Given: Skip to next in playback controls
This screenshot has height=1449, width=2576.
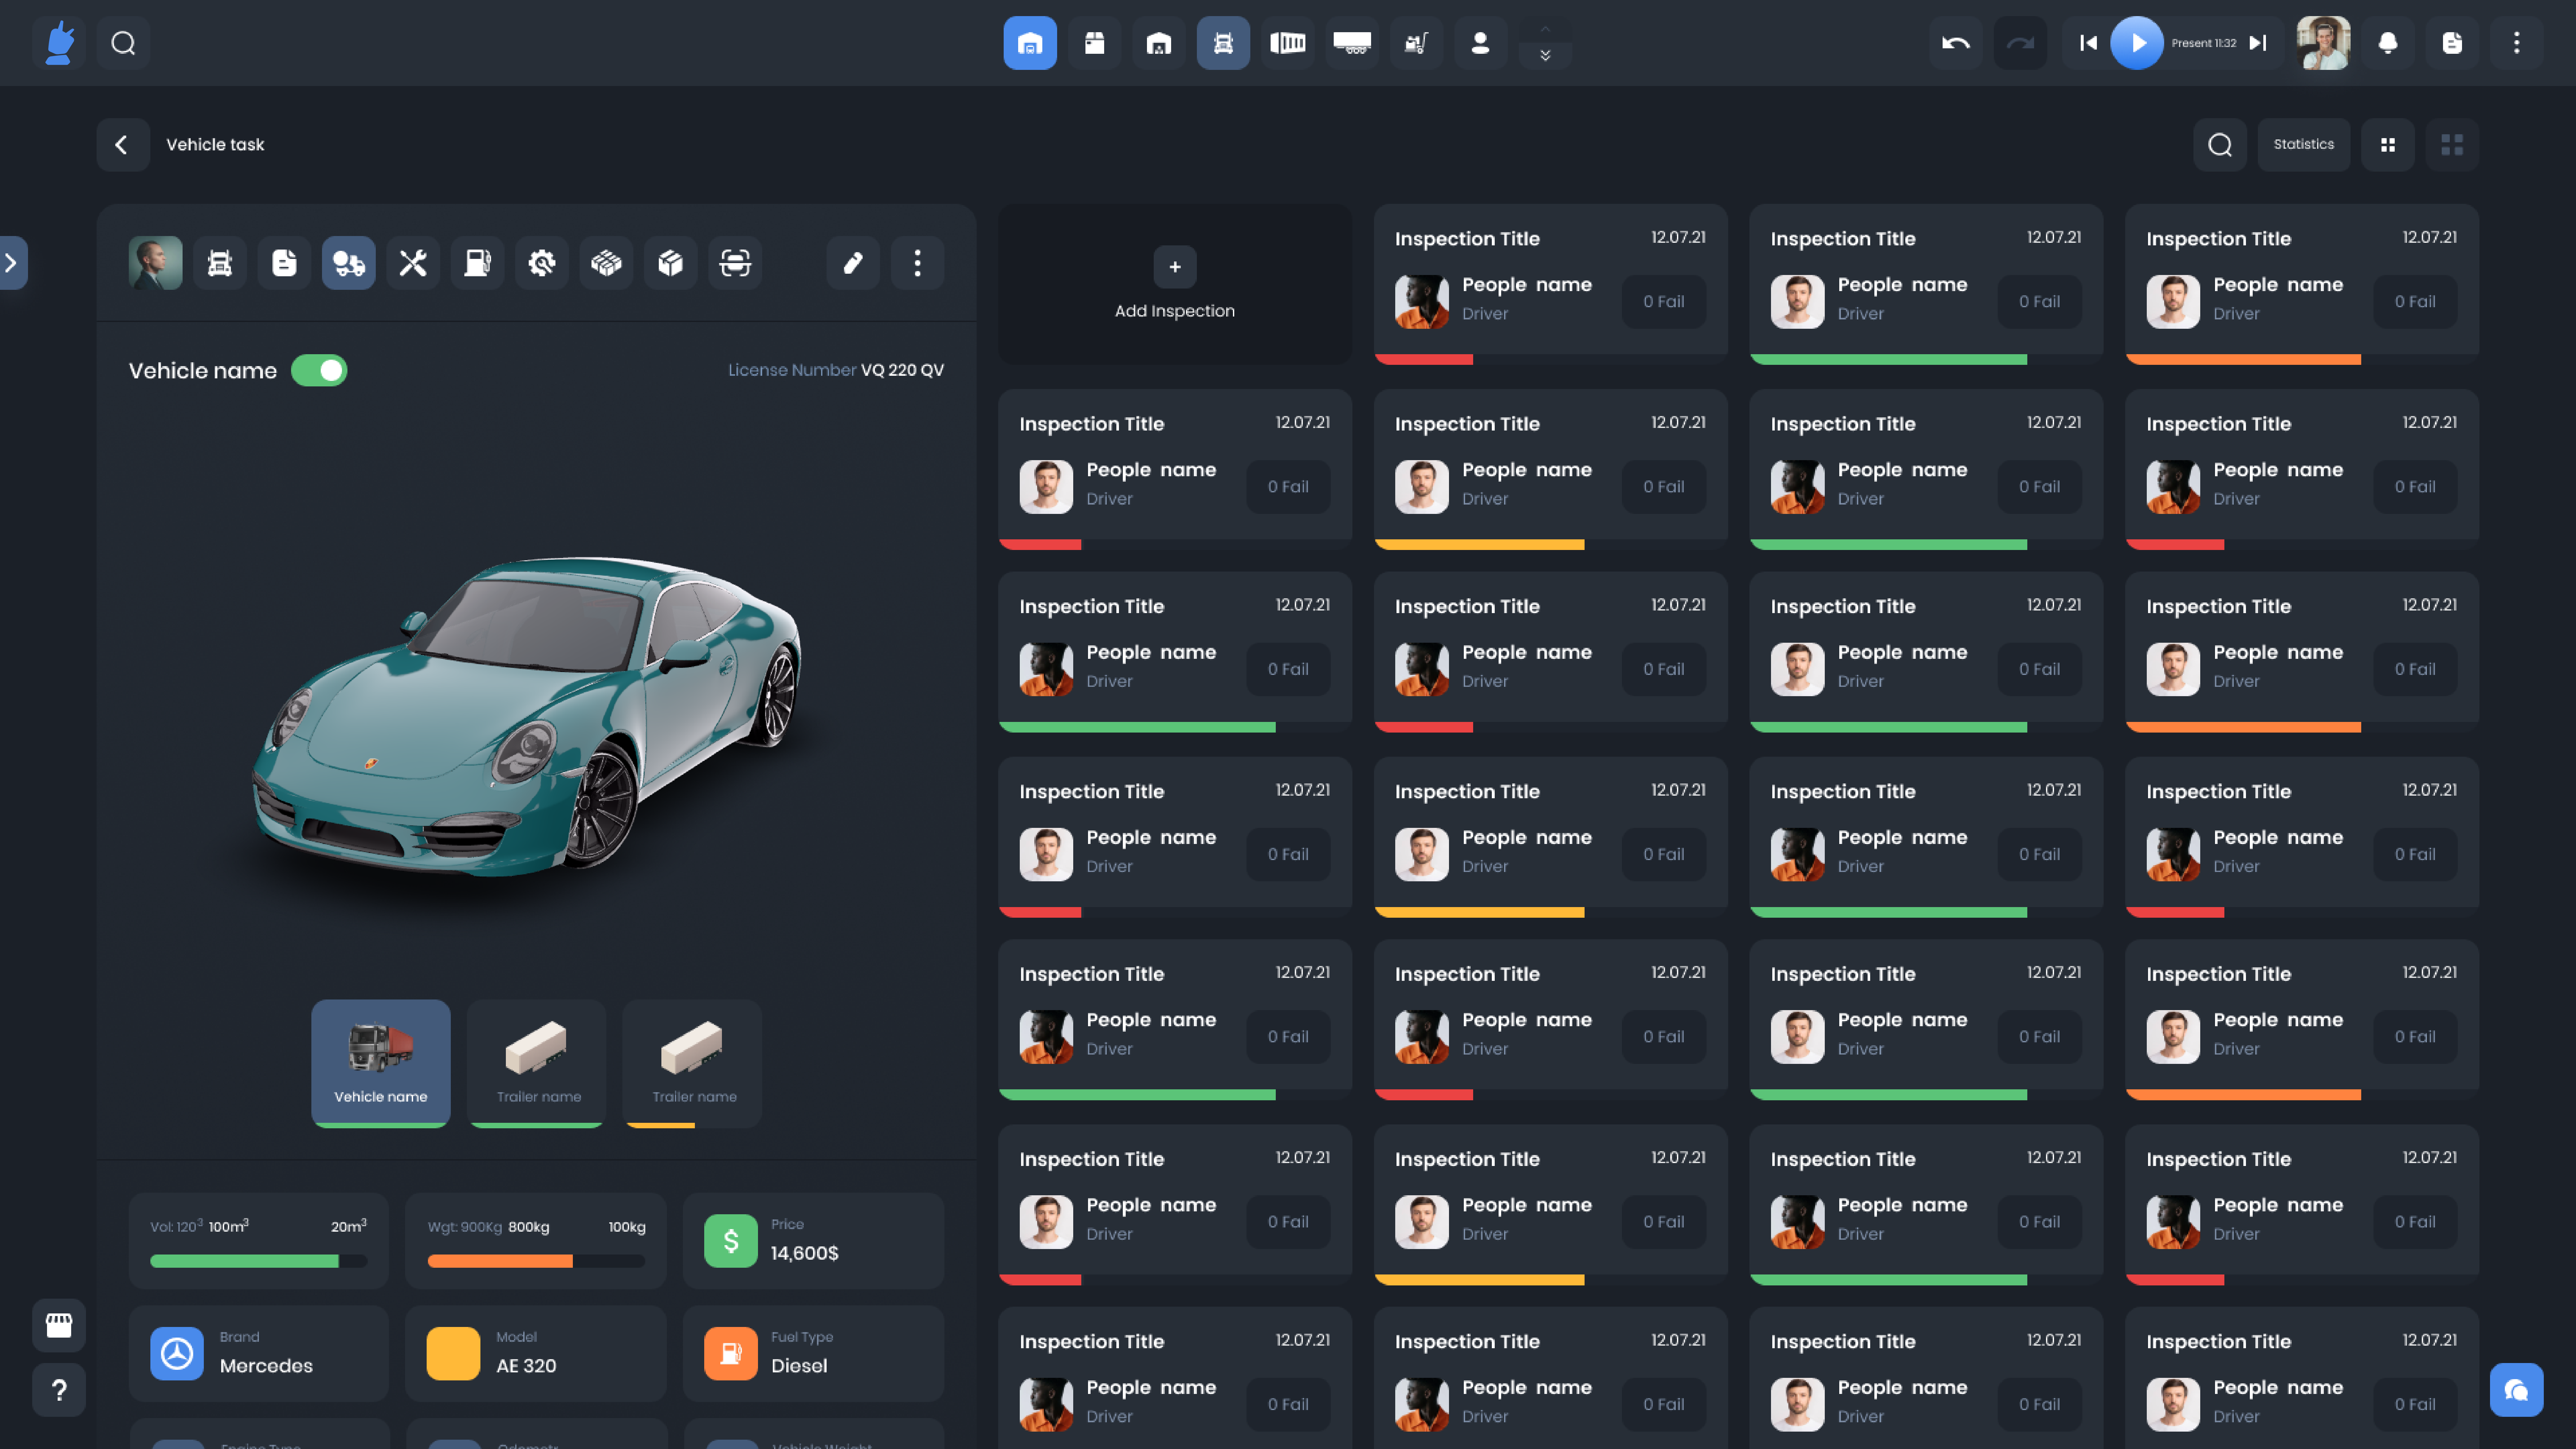Looking at the screenshot, I should click(2258, 43).
